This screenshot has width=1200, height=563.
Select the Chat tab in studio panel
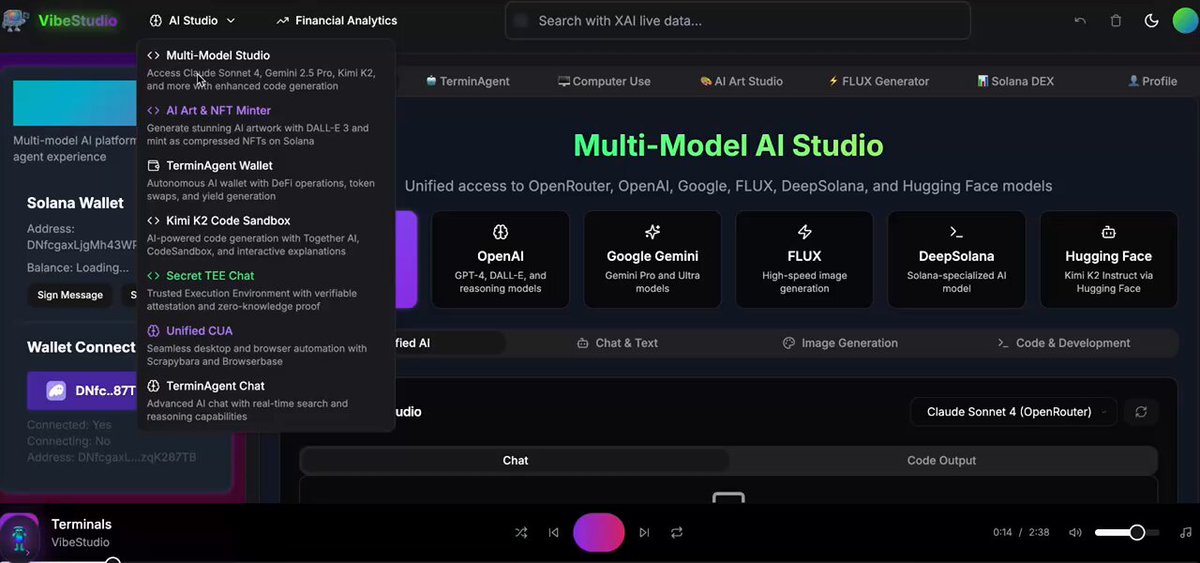pyautogui.click(x=515, y=460)
